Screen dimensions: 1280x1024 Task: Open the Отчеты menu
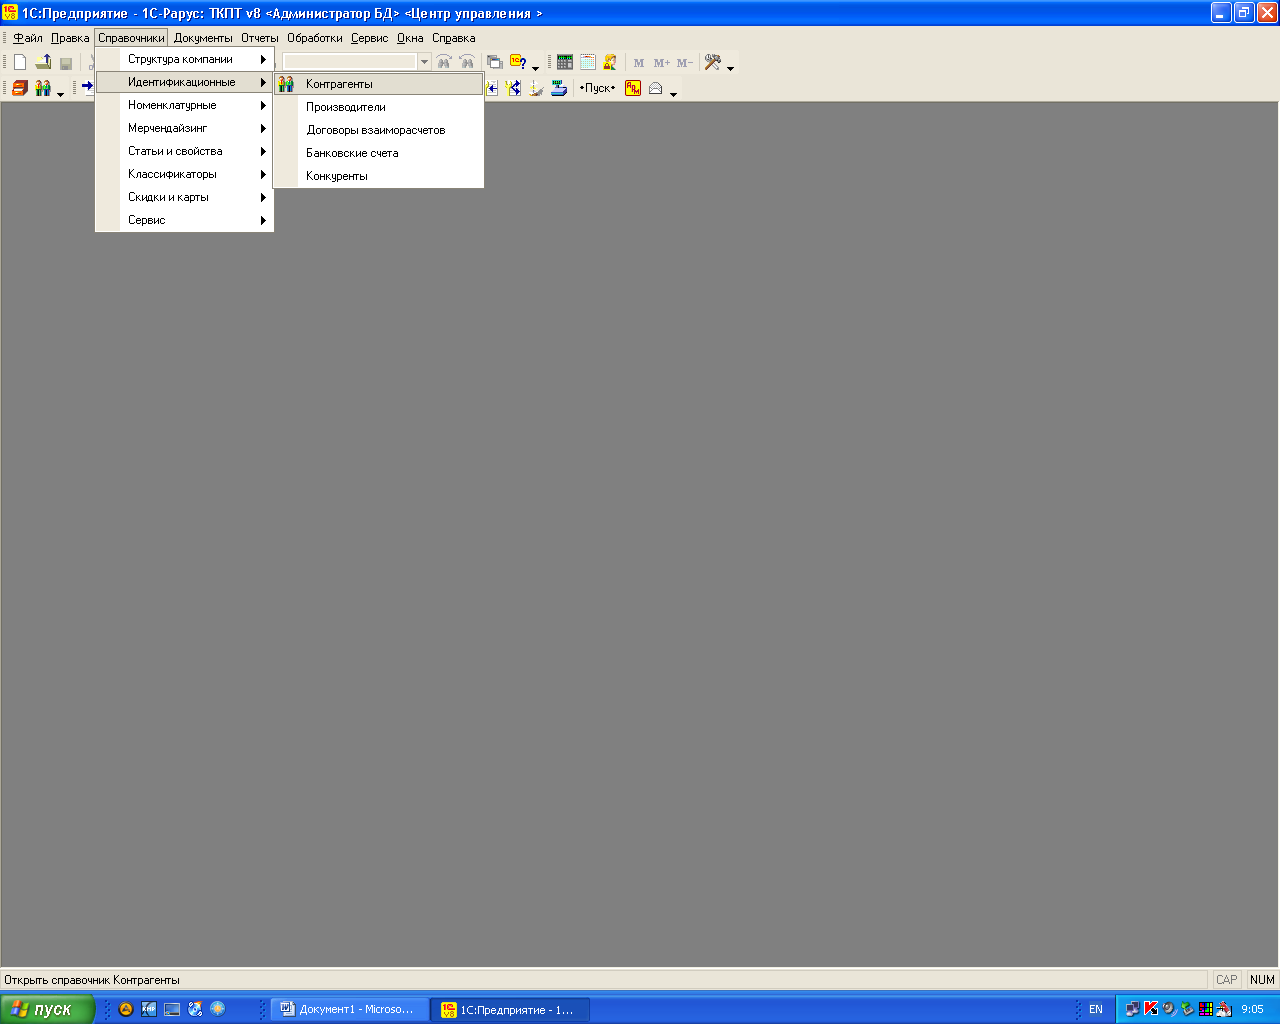pos(260,38)
